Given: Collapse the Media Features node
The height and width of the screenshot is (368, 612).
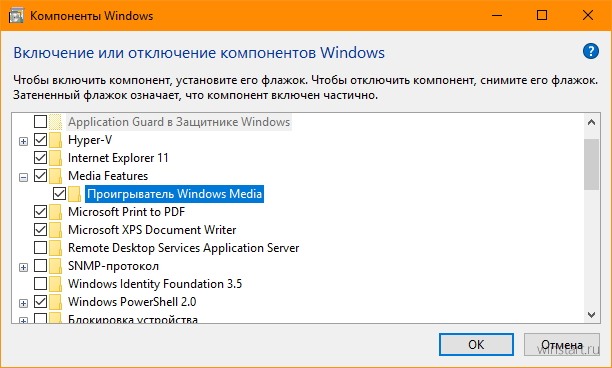Looking at the screenshot, I should [23, 178].
